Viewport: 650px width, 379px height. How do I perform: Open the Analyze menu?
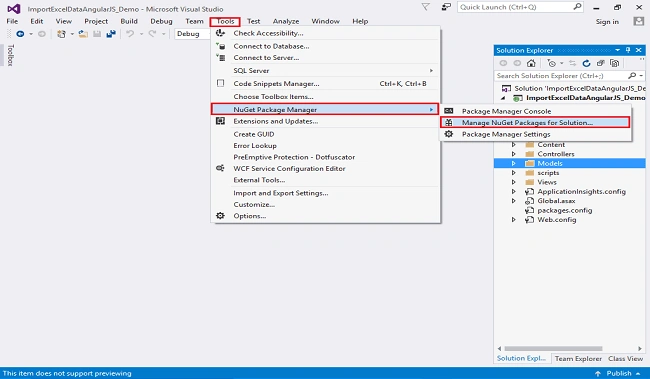[286, 21]
